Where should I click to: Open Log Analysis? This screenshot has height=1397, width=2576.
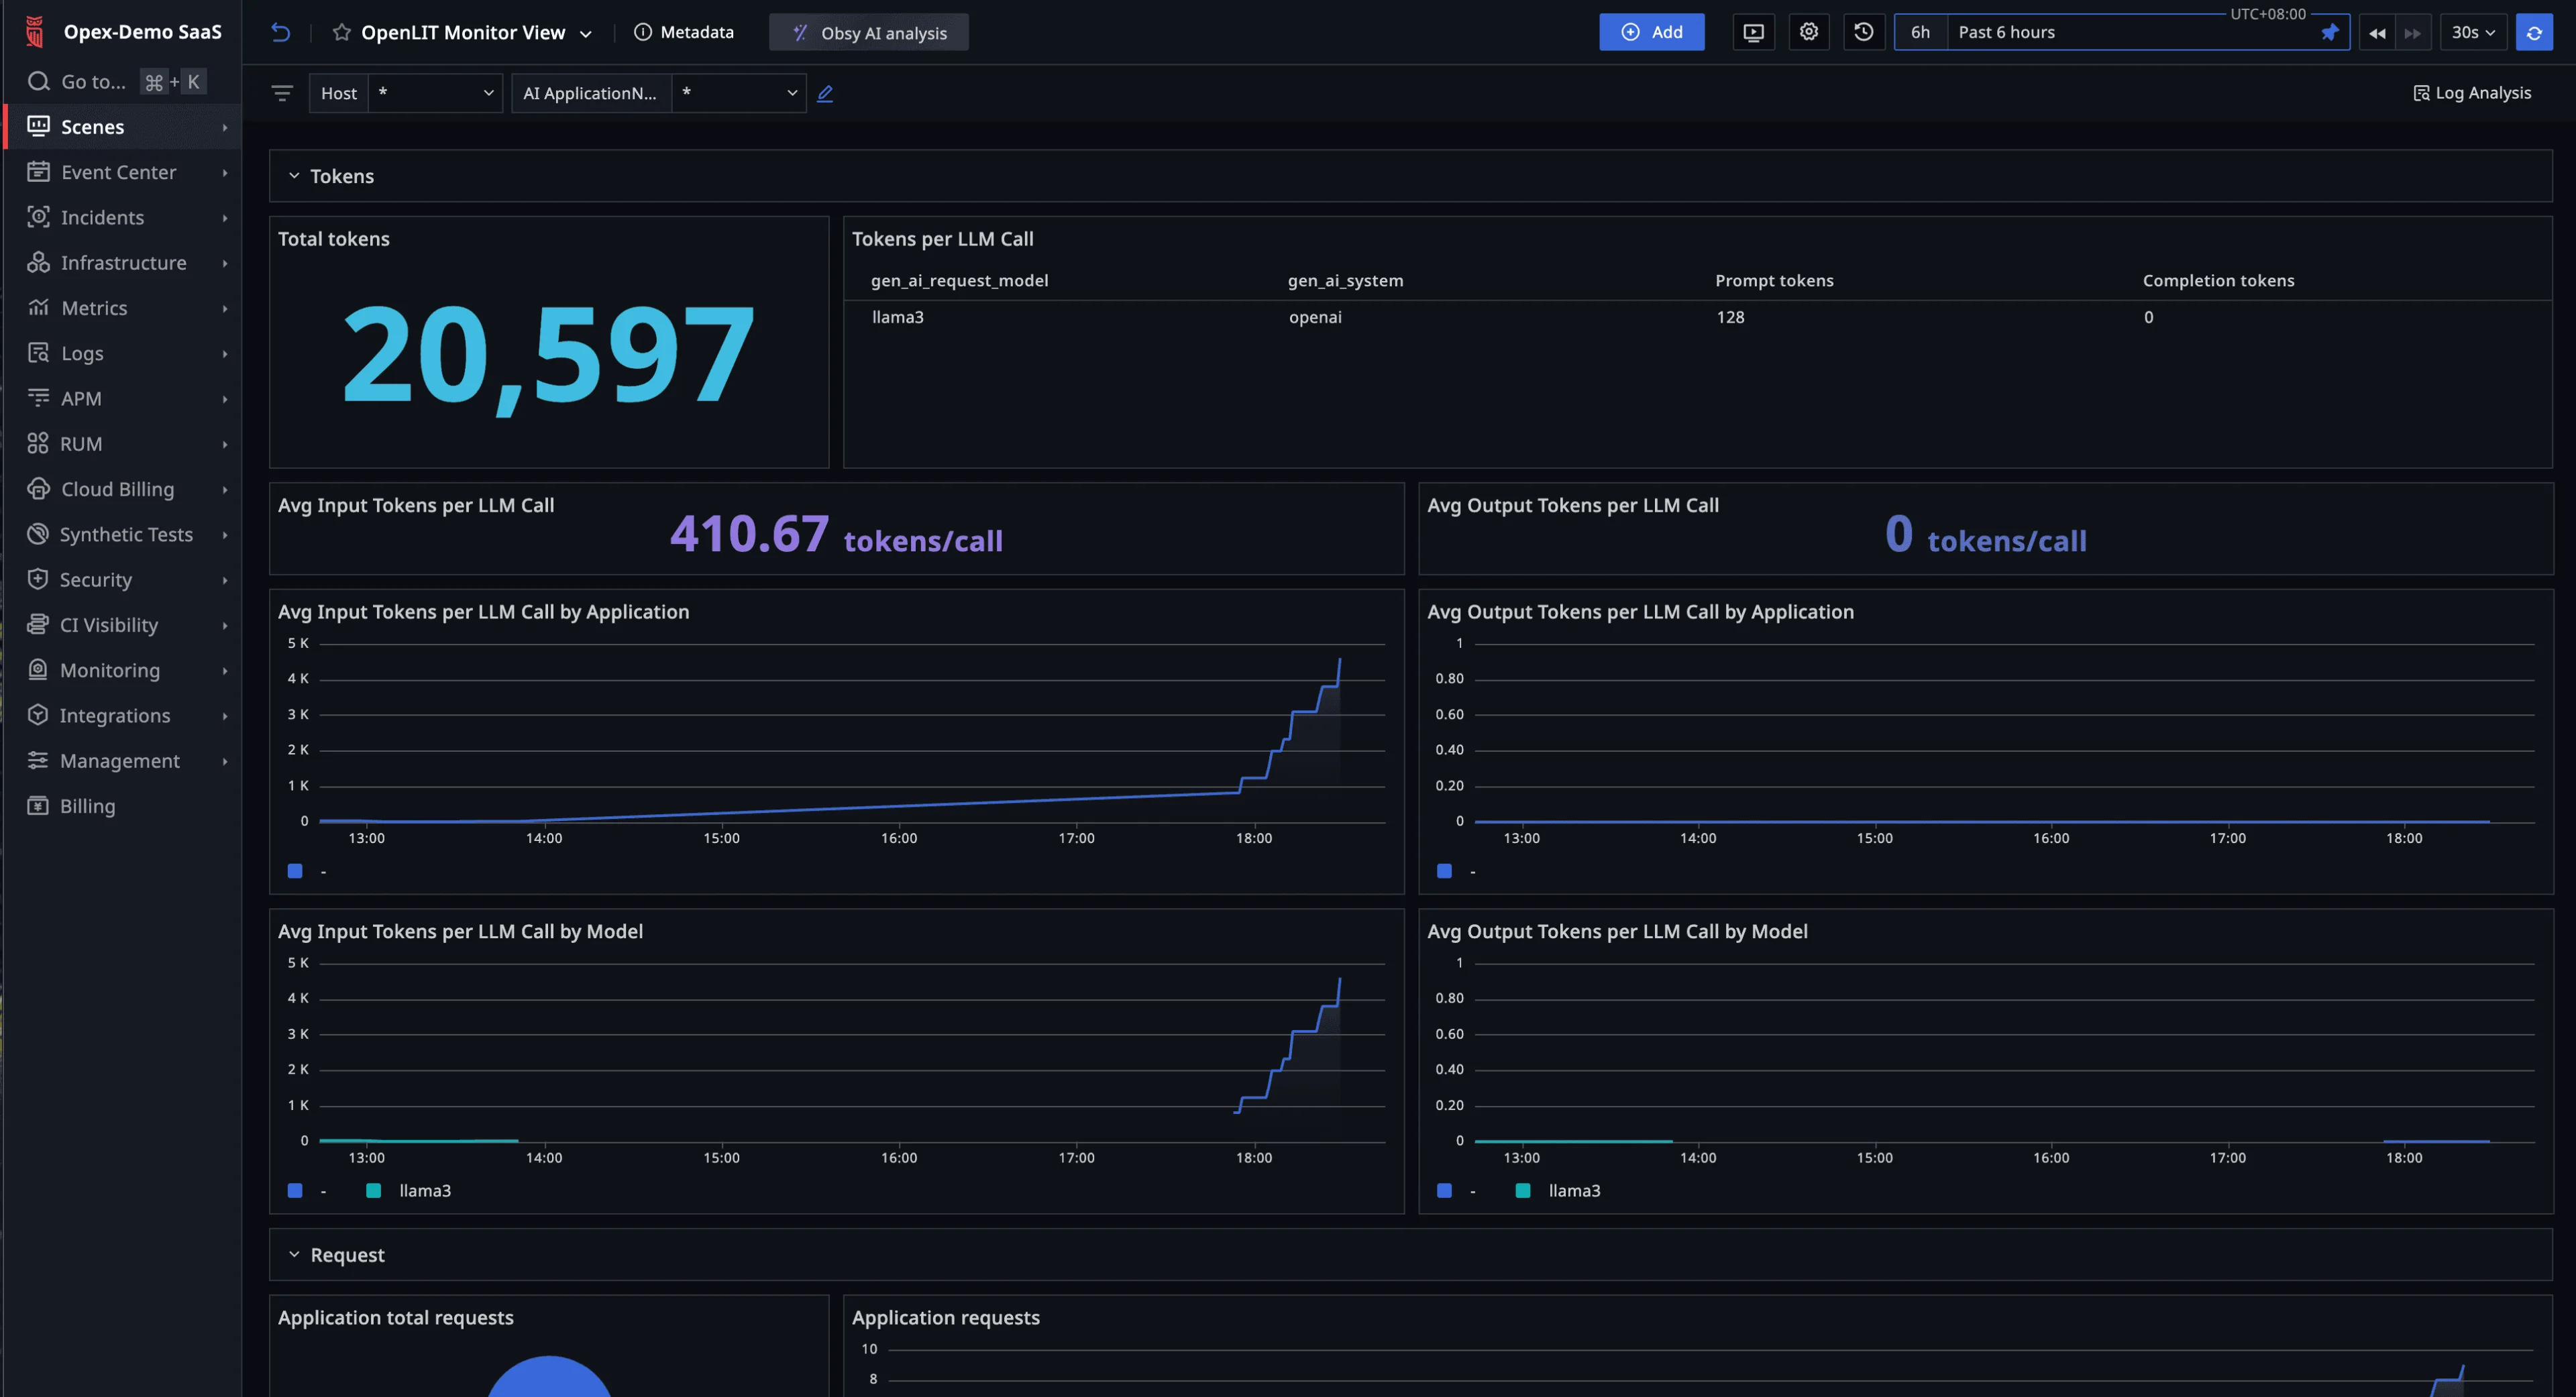tap(2472, 93)
